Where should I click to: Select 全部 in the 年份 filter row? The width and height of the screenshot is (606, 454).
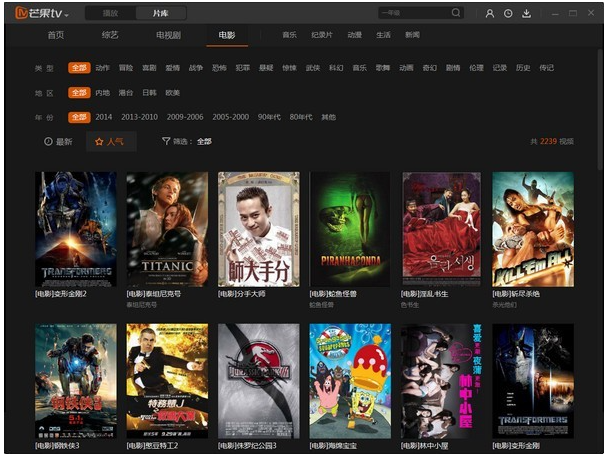click(79, 117)
